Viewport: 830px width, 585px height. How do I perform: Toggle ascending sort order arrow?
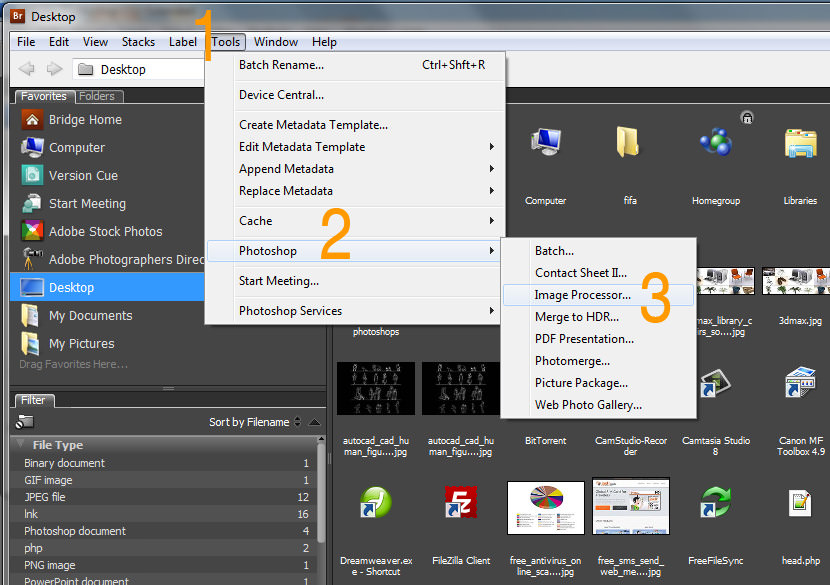[315, 422]
